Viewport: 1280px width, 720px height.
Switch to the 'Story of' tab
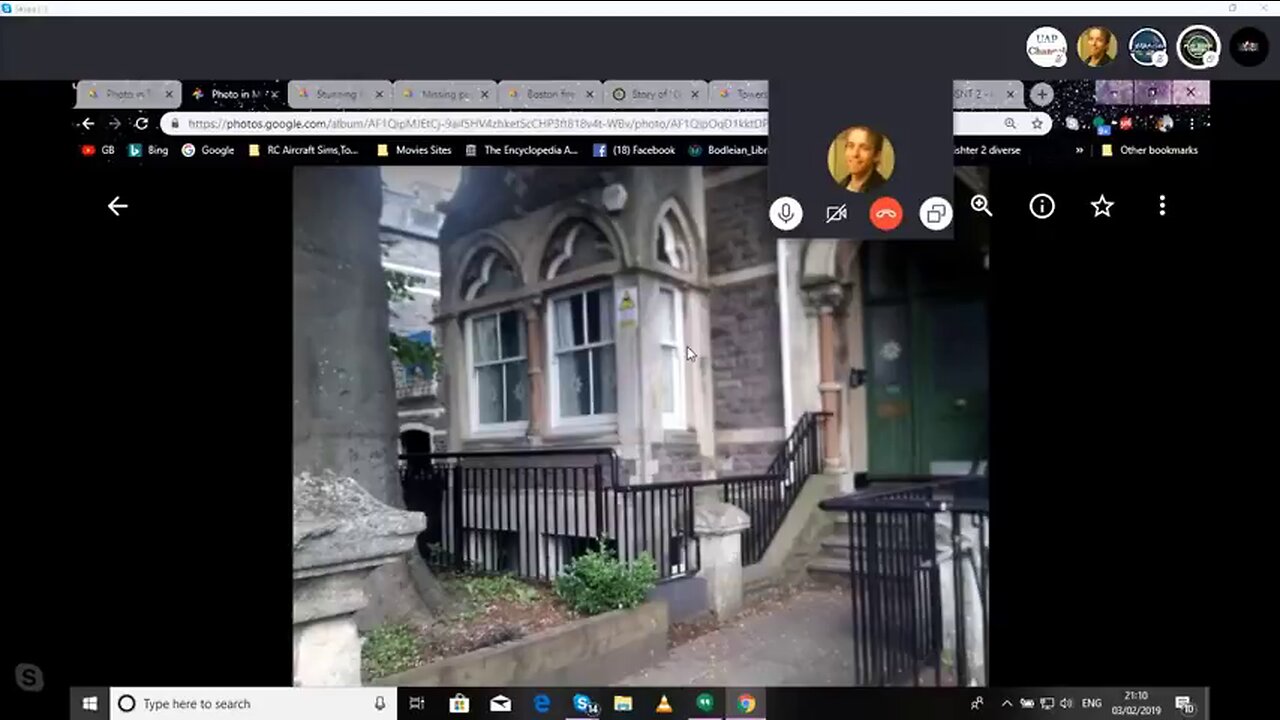point(655,94)
